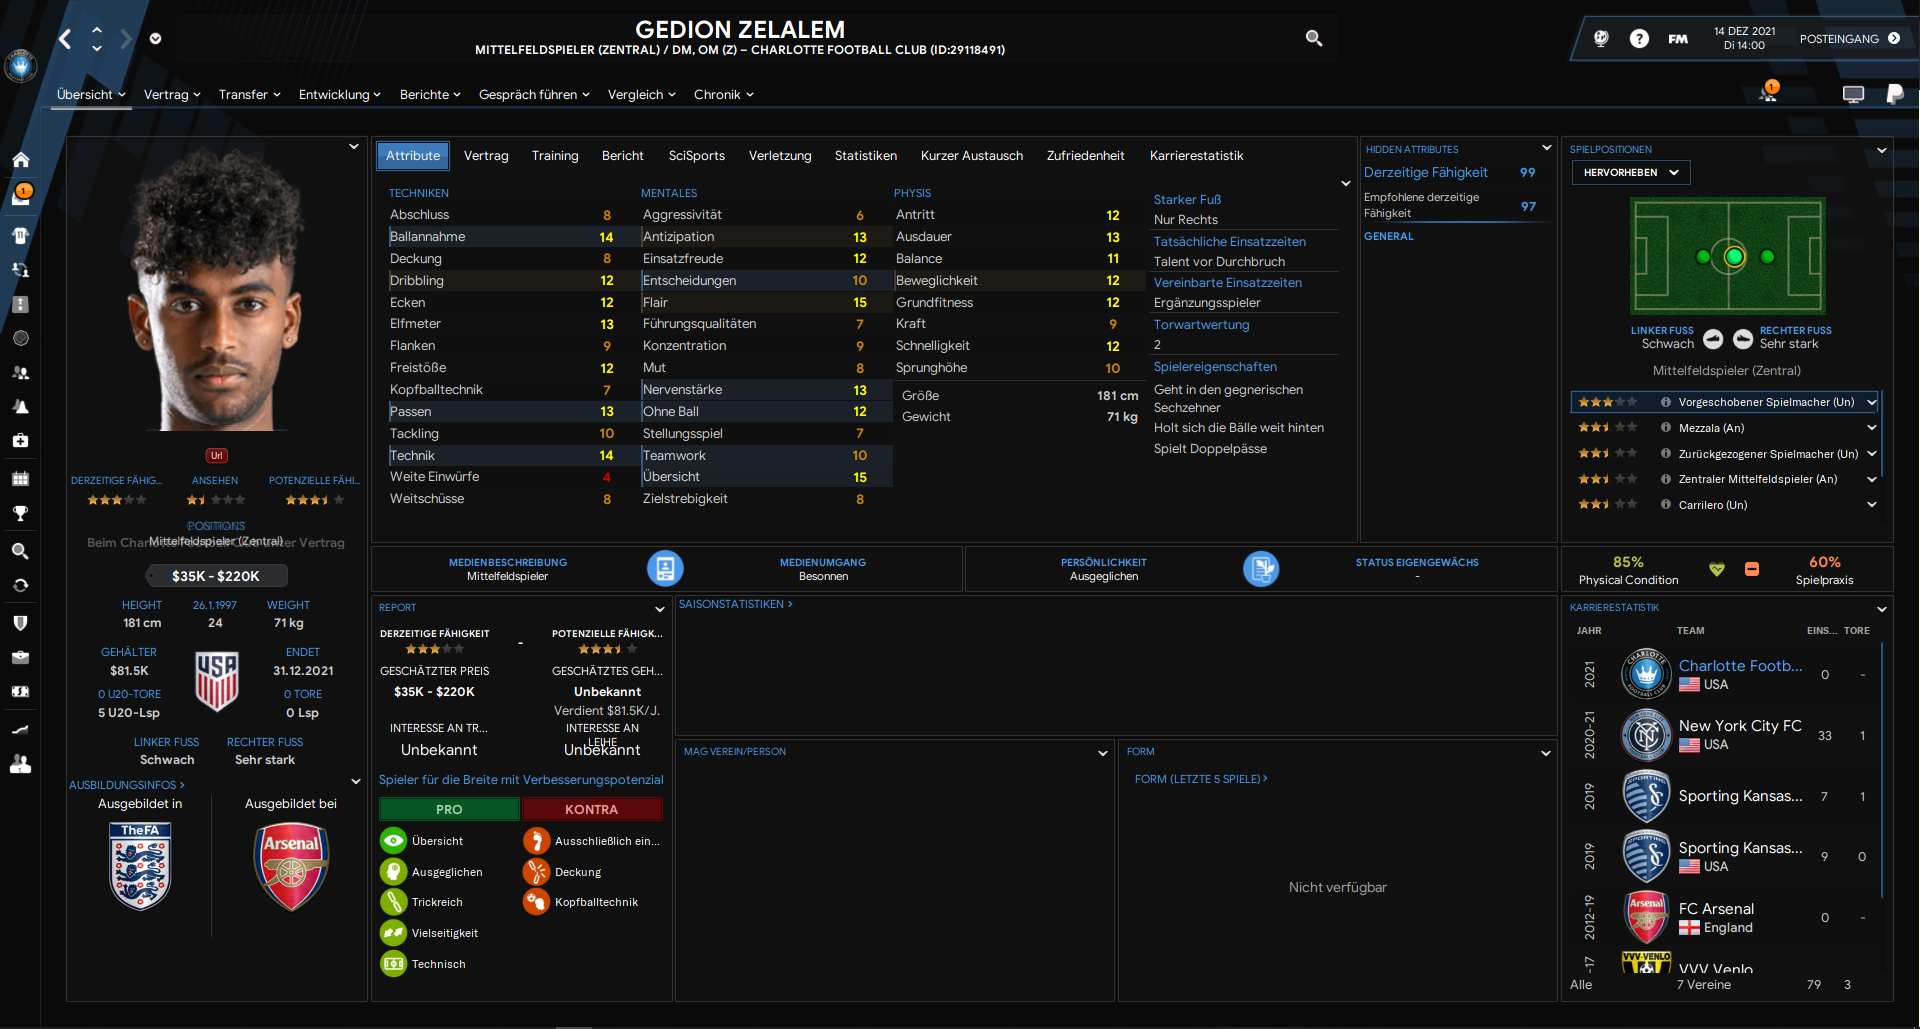Open New York City FC career row
Image resolution: width=1920 pixels, height=1029 pixels.
pyautogui.click(x=1740, y=726)
